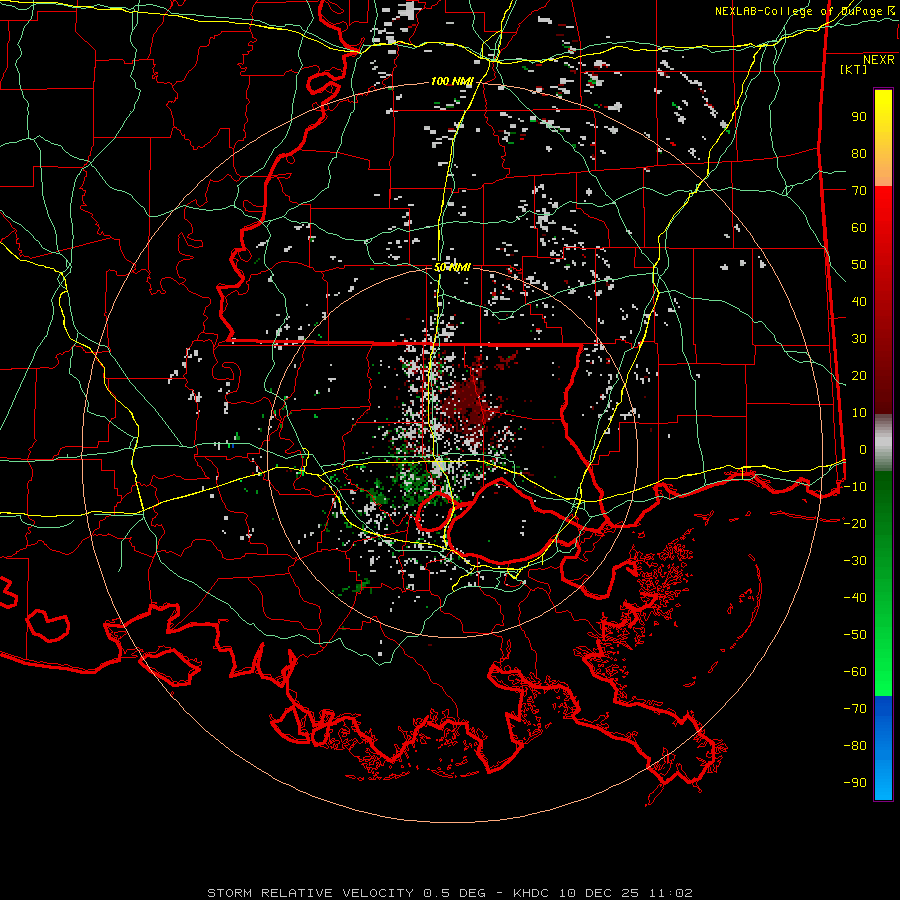The image size is (900, 900).
Task: Click the -50 value on the velocity scale
Action: point(855,635)
